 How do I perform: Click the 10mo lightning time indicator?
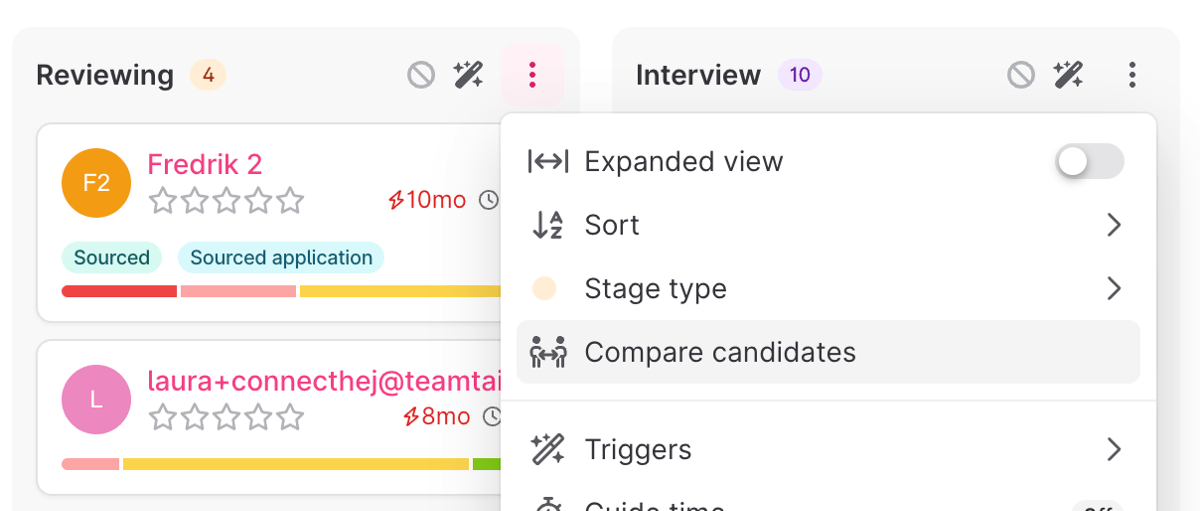click(427, 200)
